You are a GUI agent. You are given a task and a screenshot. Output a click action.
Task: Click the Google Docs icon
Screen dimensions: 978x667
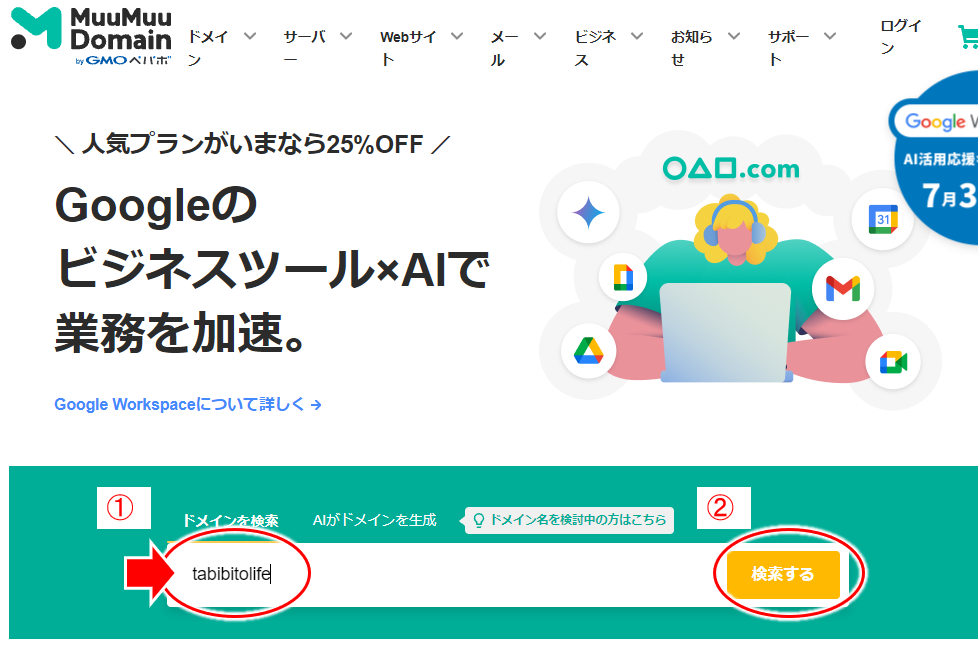pyautogui.click(x=623, y=278)
